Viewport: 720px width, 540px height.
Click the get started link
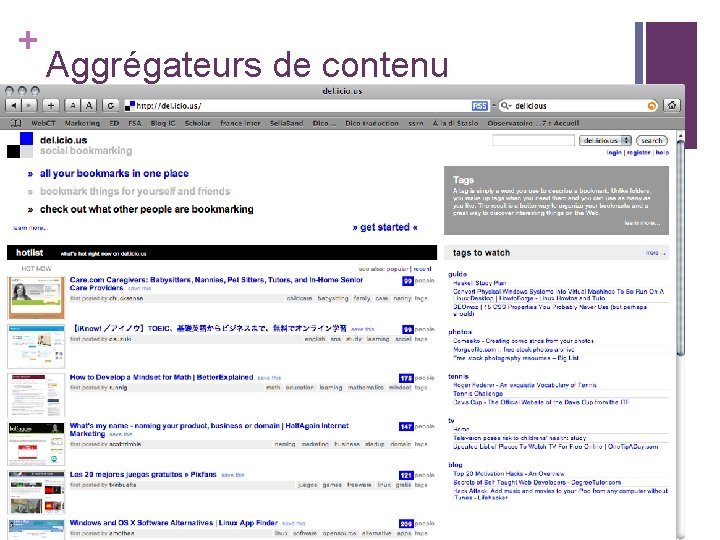(385, 227)
